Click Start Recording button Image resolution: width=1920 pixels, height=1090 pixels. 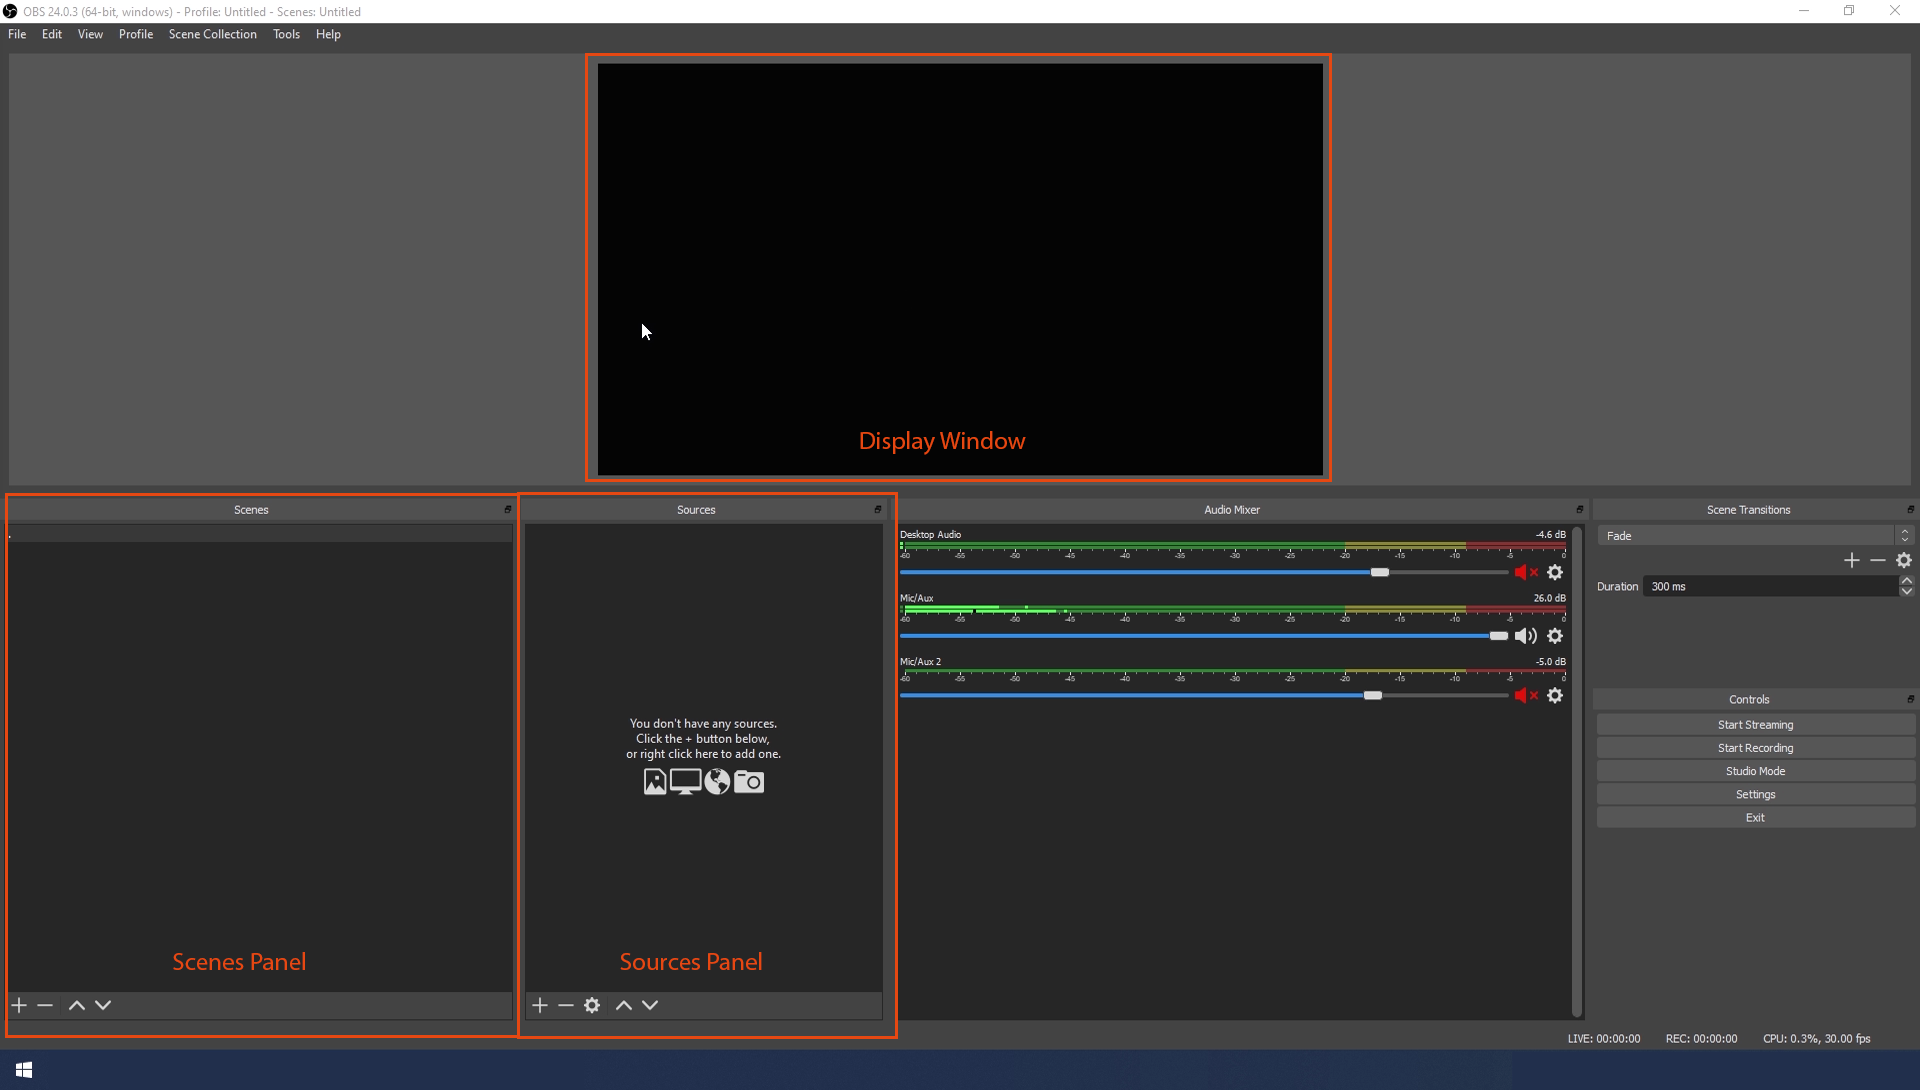[1755, 748]
